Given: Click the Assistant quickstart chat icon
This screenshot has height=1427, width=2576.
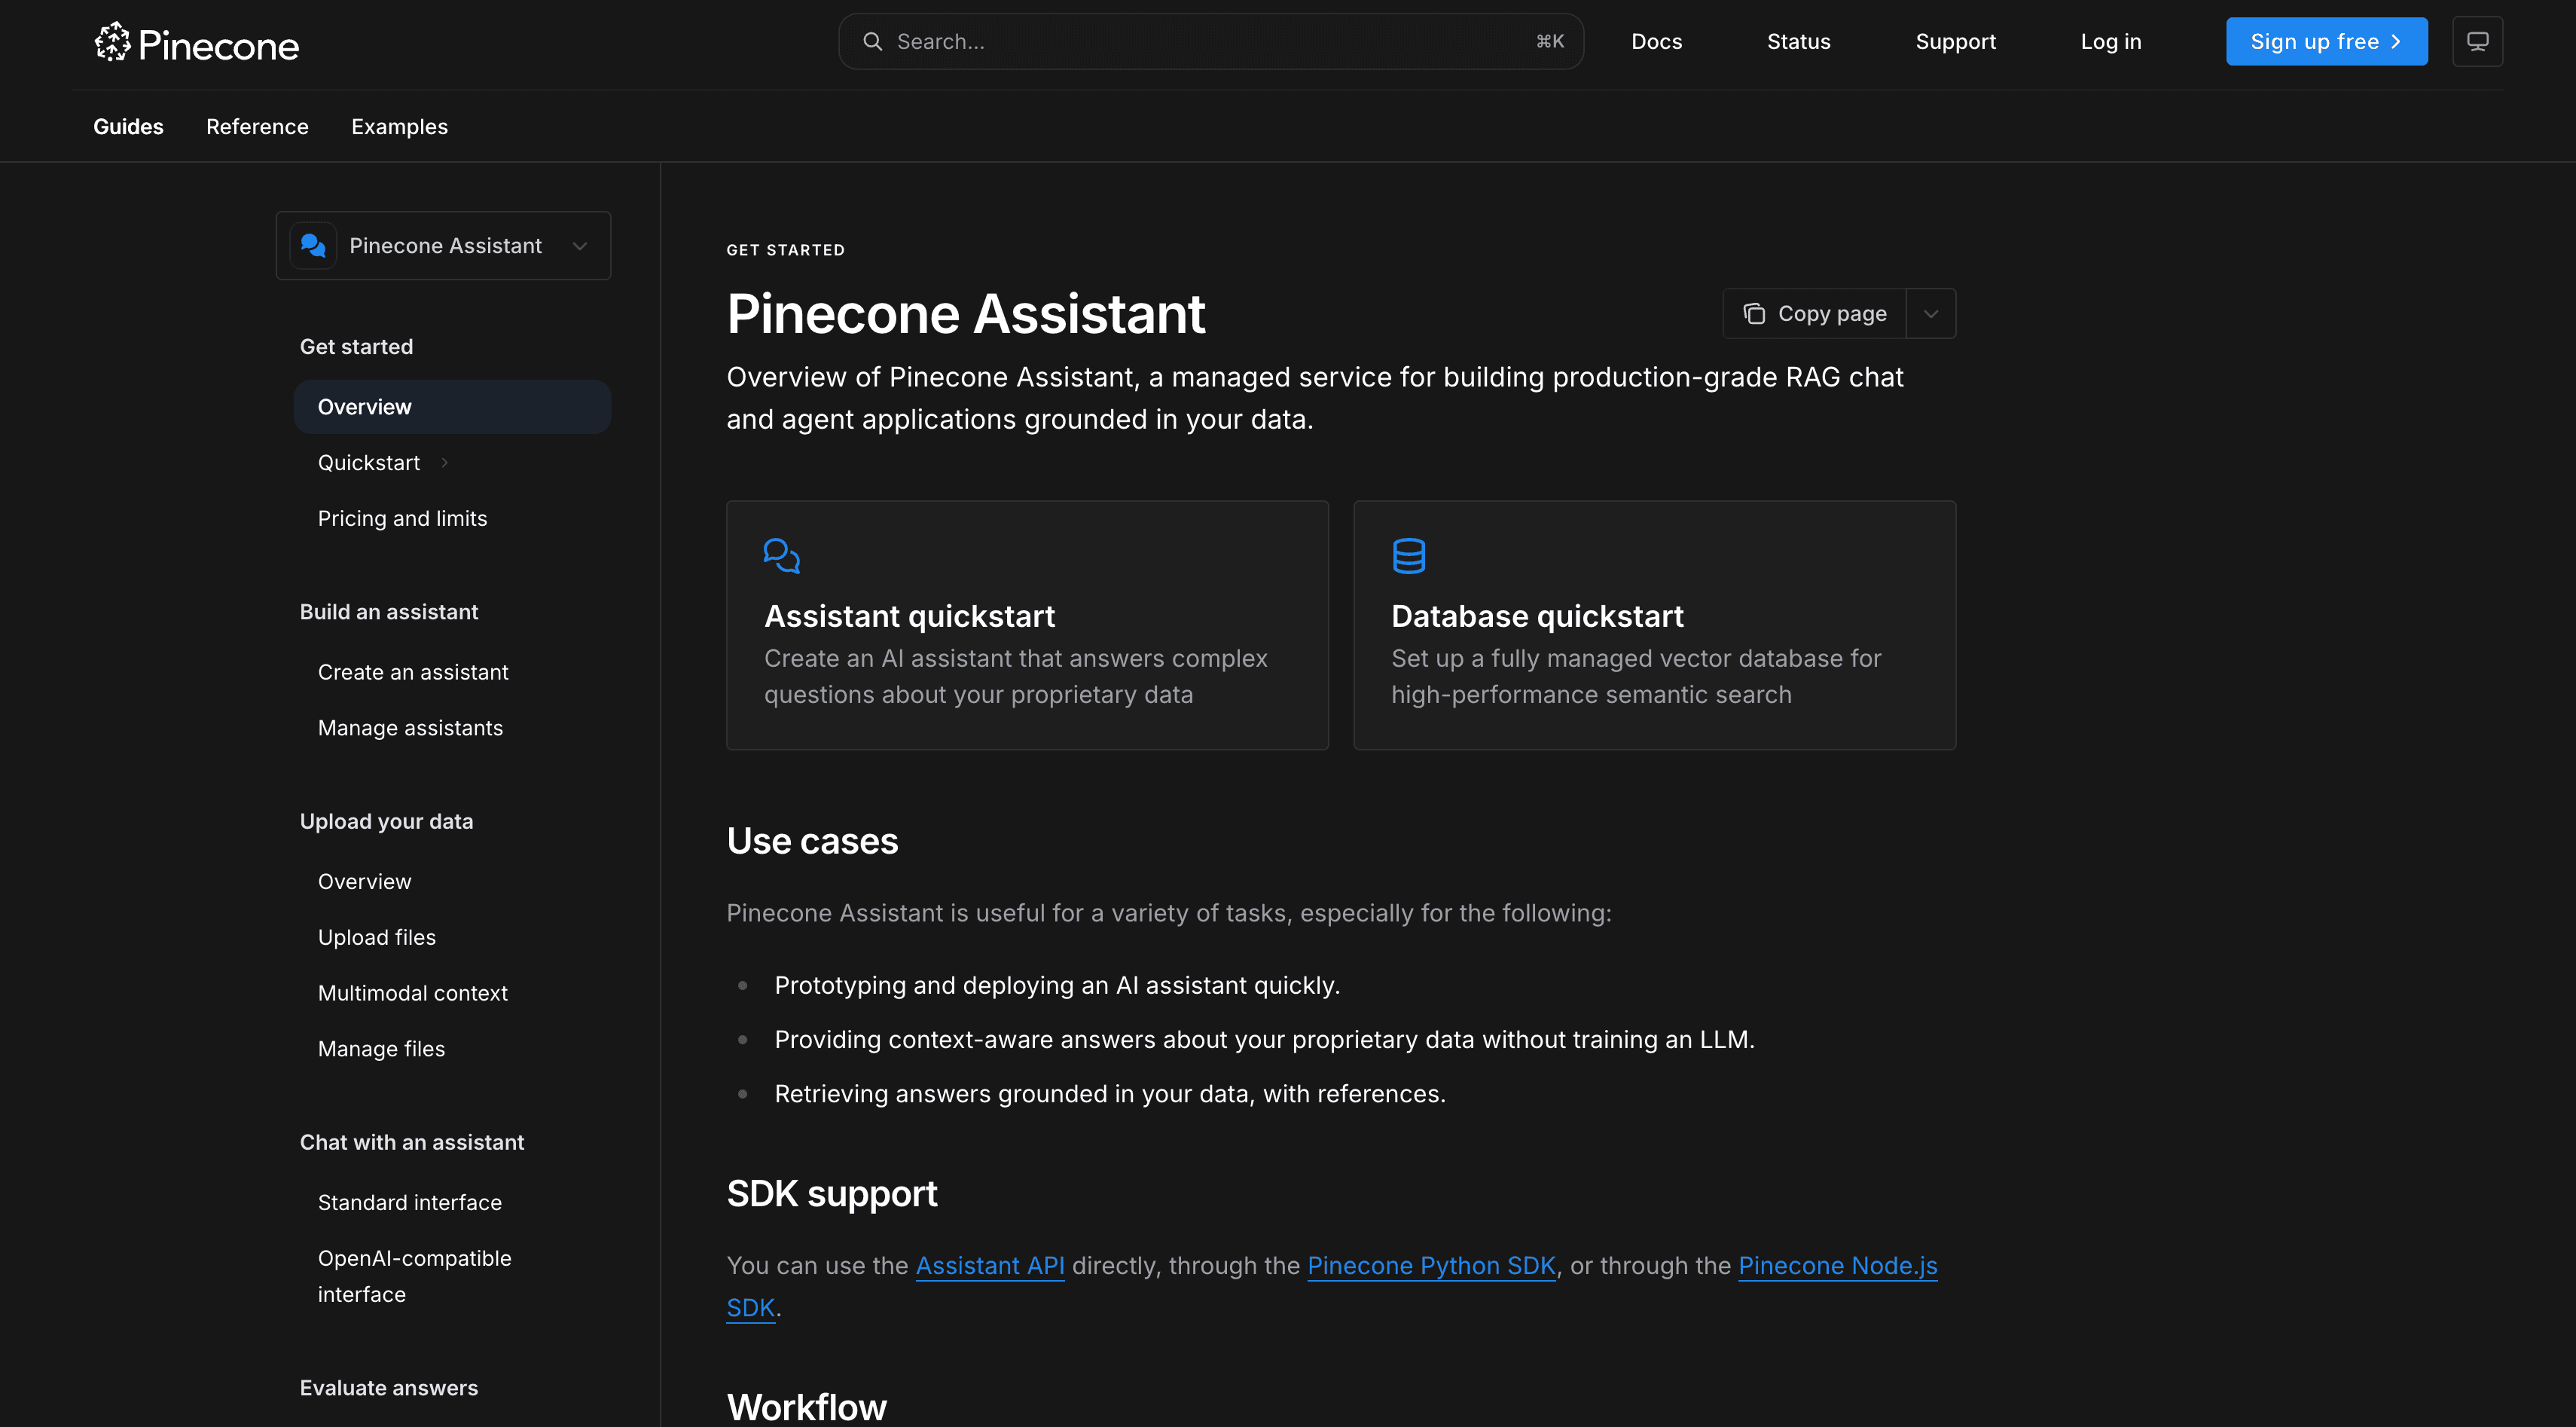Looking at the screenshot, I should pos(781,556).
